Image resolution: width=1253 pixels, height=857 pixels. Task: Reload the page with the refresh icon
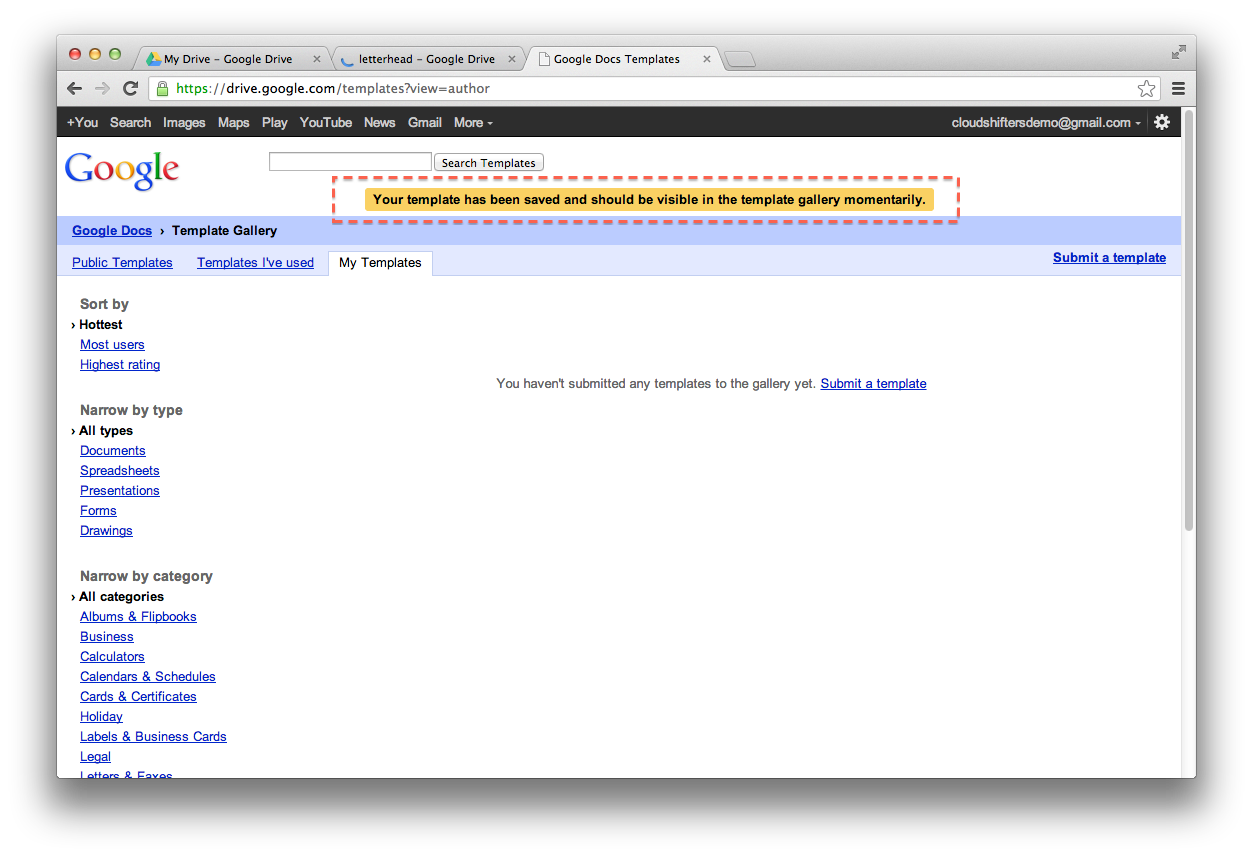click(x=130, y=89)
